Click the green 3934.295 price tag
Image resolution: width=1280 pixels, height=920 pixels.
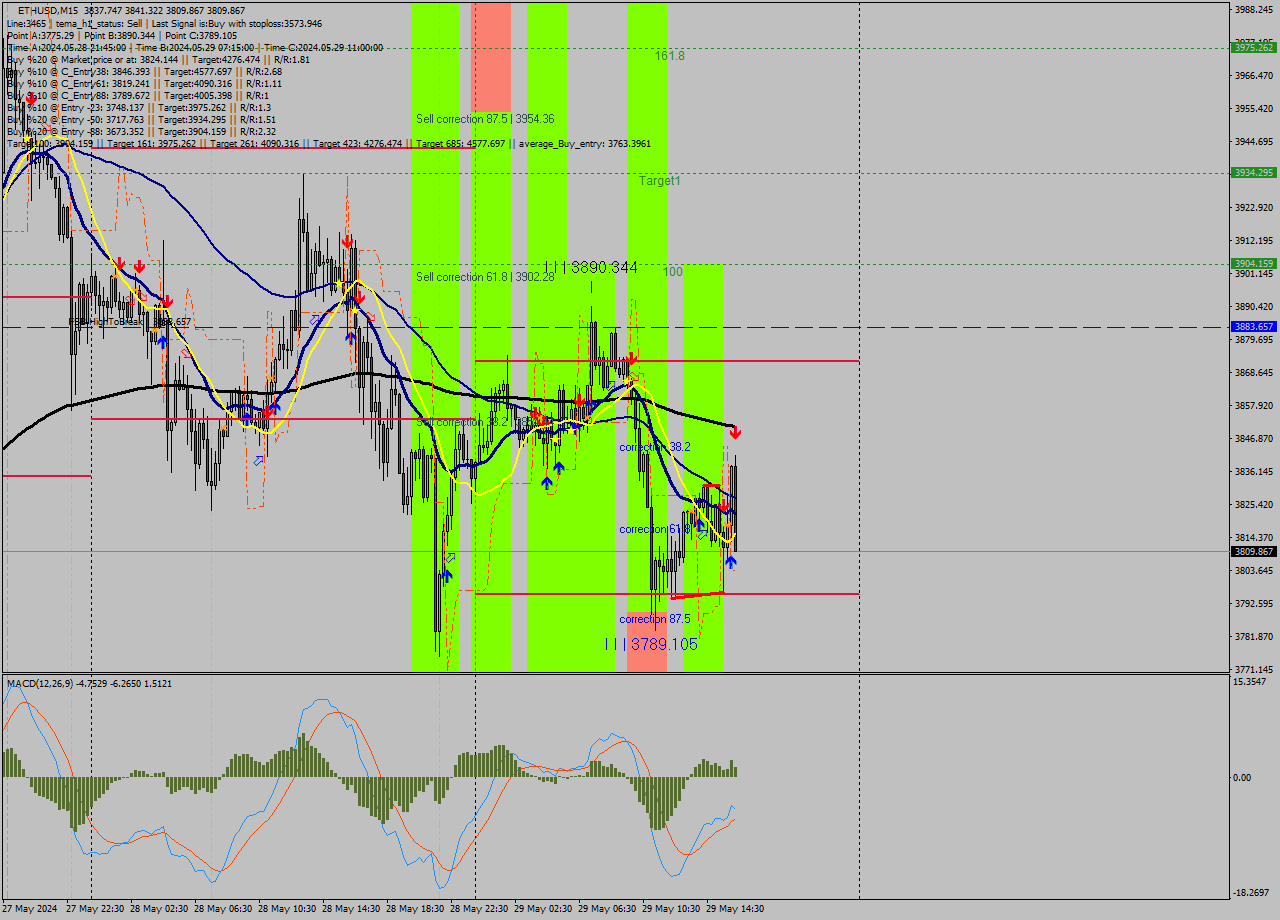(x=1254, y=172)
